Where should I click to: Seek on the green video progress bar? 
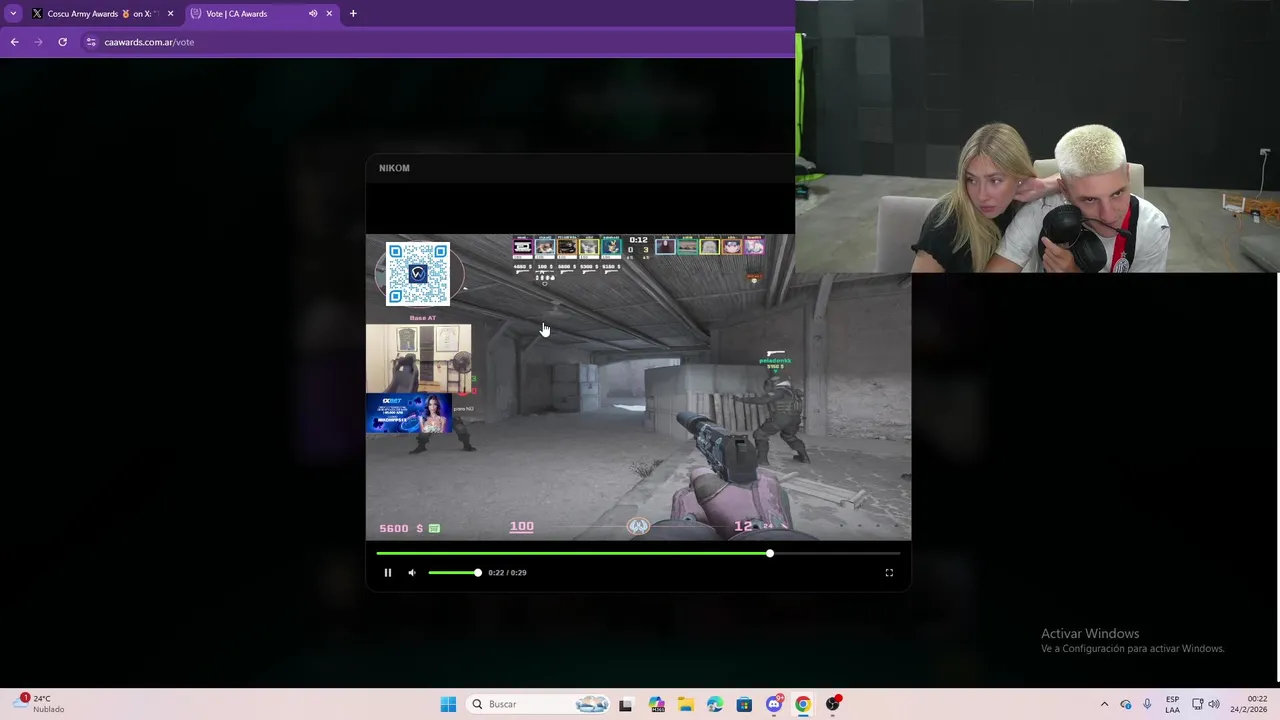point(638,553)
